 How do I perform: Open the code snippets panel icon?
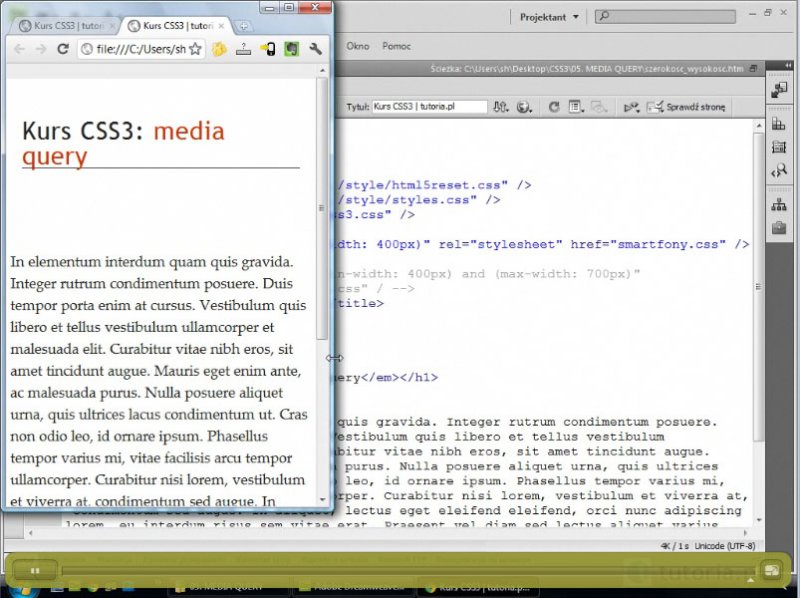click(x=779, y=171)
